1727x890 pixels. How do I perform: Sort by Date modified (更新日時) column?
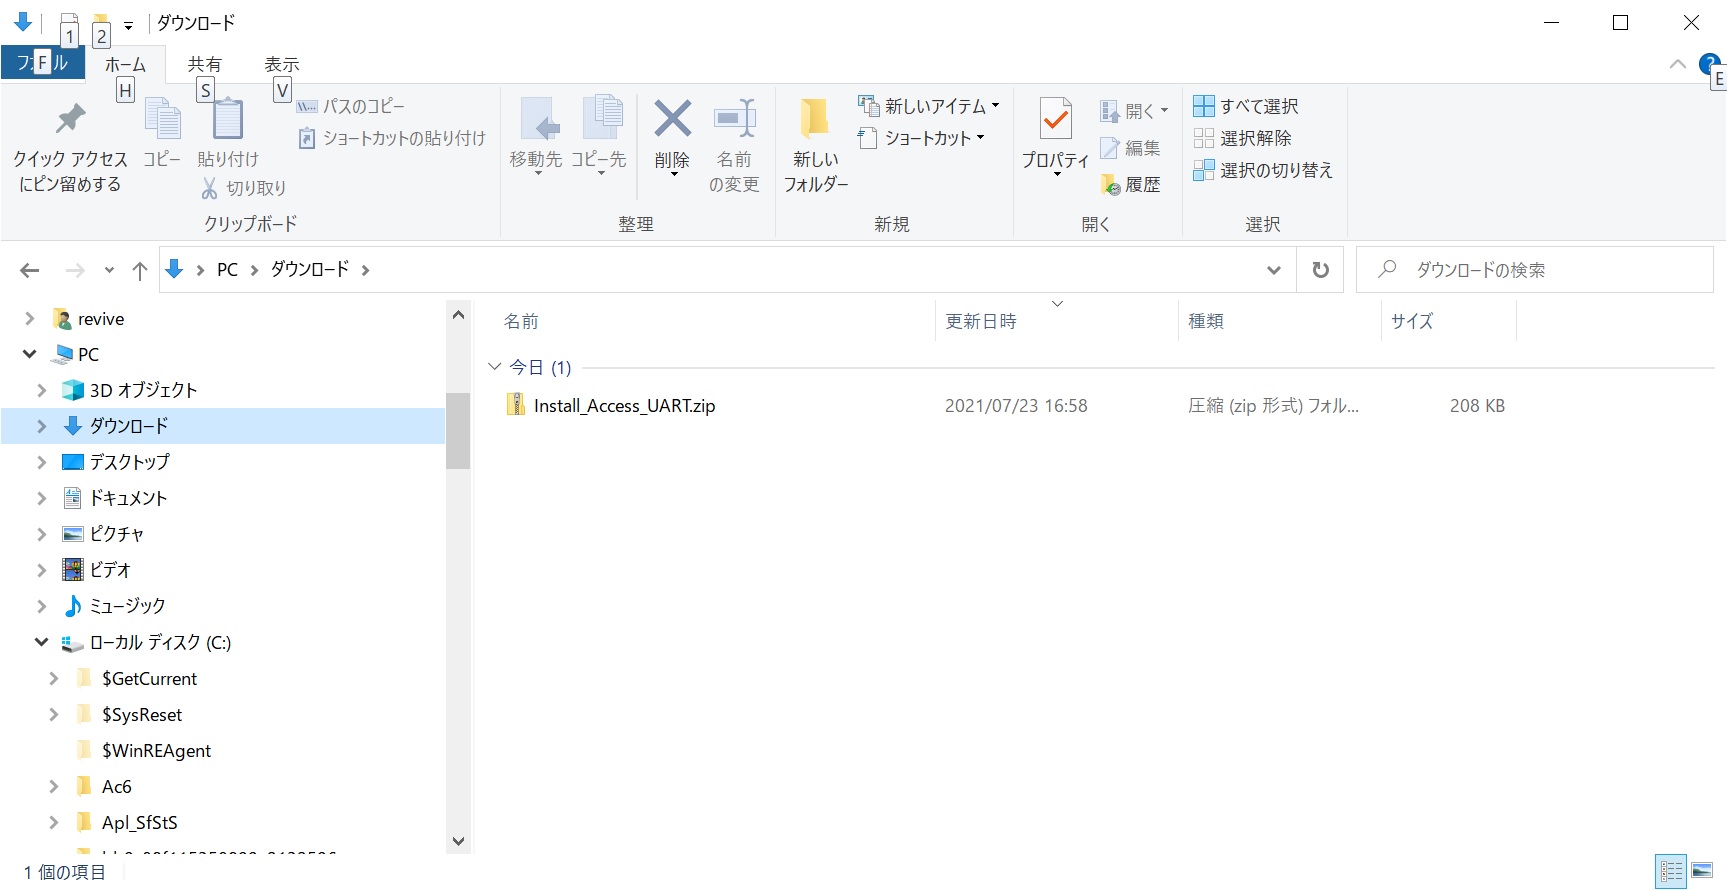pyautogui.click(x=981, y=321)
